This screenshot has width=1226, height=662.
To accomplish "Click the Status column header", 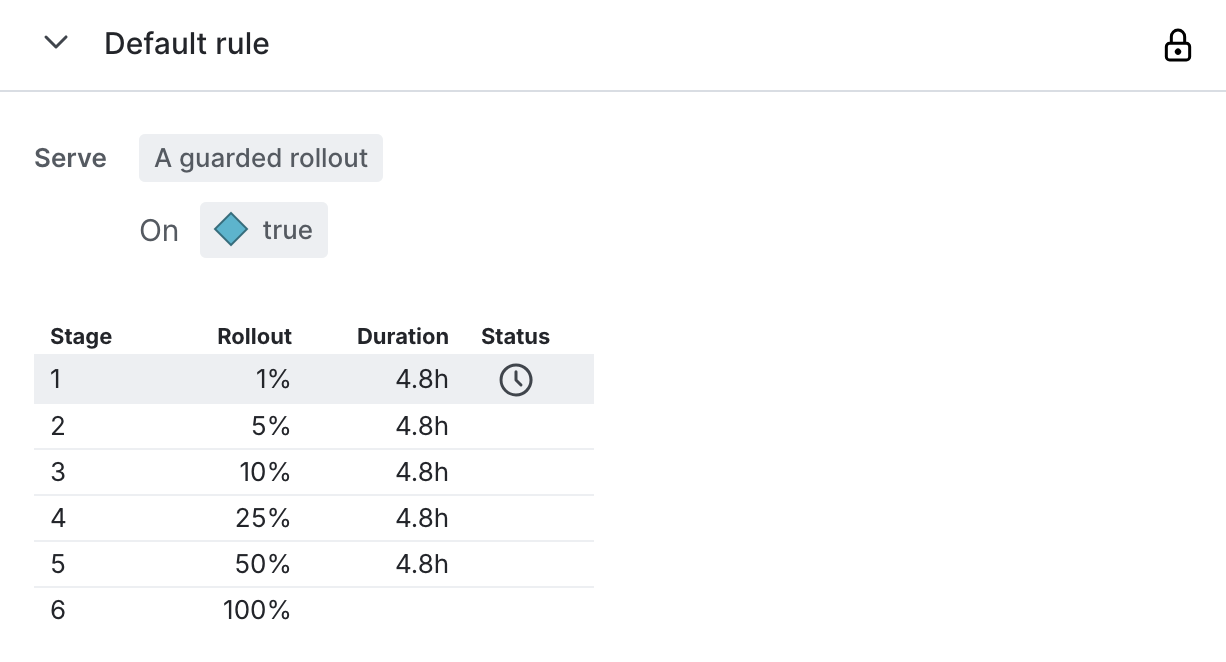I will [x=515, y=337].
